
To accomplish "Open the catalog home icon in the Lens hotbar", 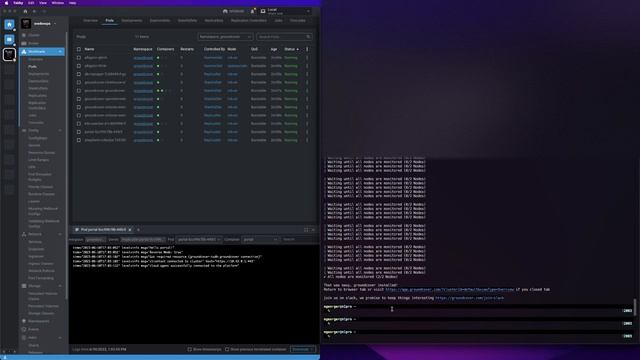I will tap(9, 25).
